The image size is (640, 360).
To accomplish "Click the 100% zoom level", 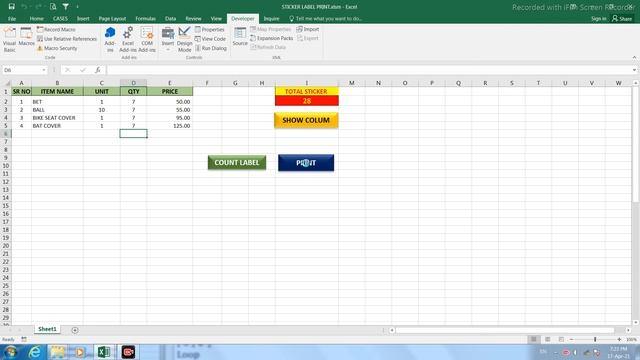I will tap(631, 339).
